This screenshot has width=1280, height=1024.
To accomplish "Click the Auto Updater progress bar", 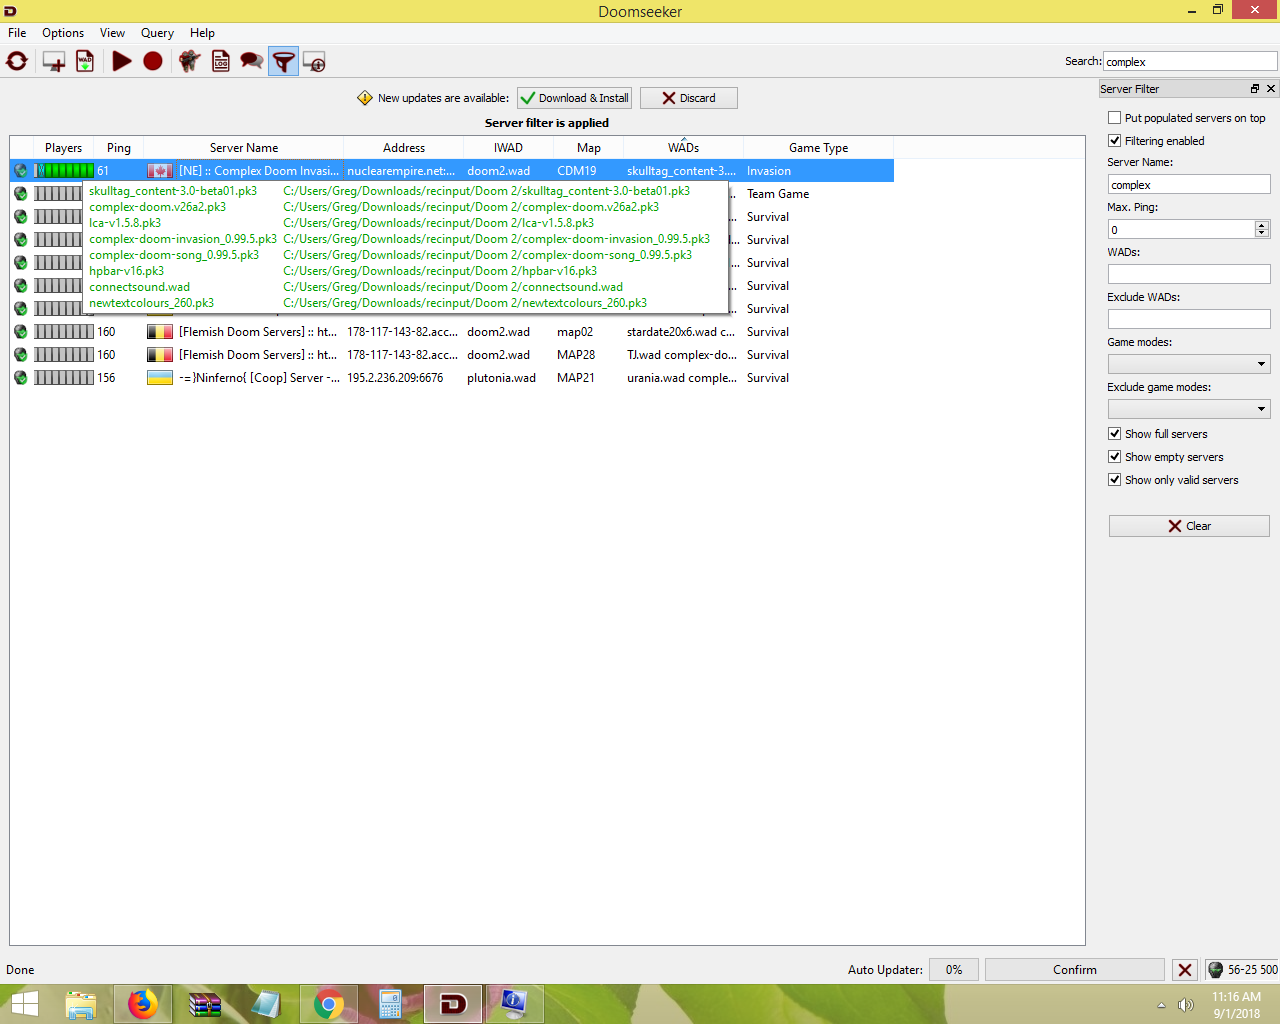I will coord(954,970).
